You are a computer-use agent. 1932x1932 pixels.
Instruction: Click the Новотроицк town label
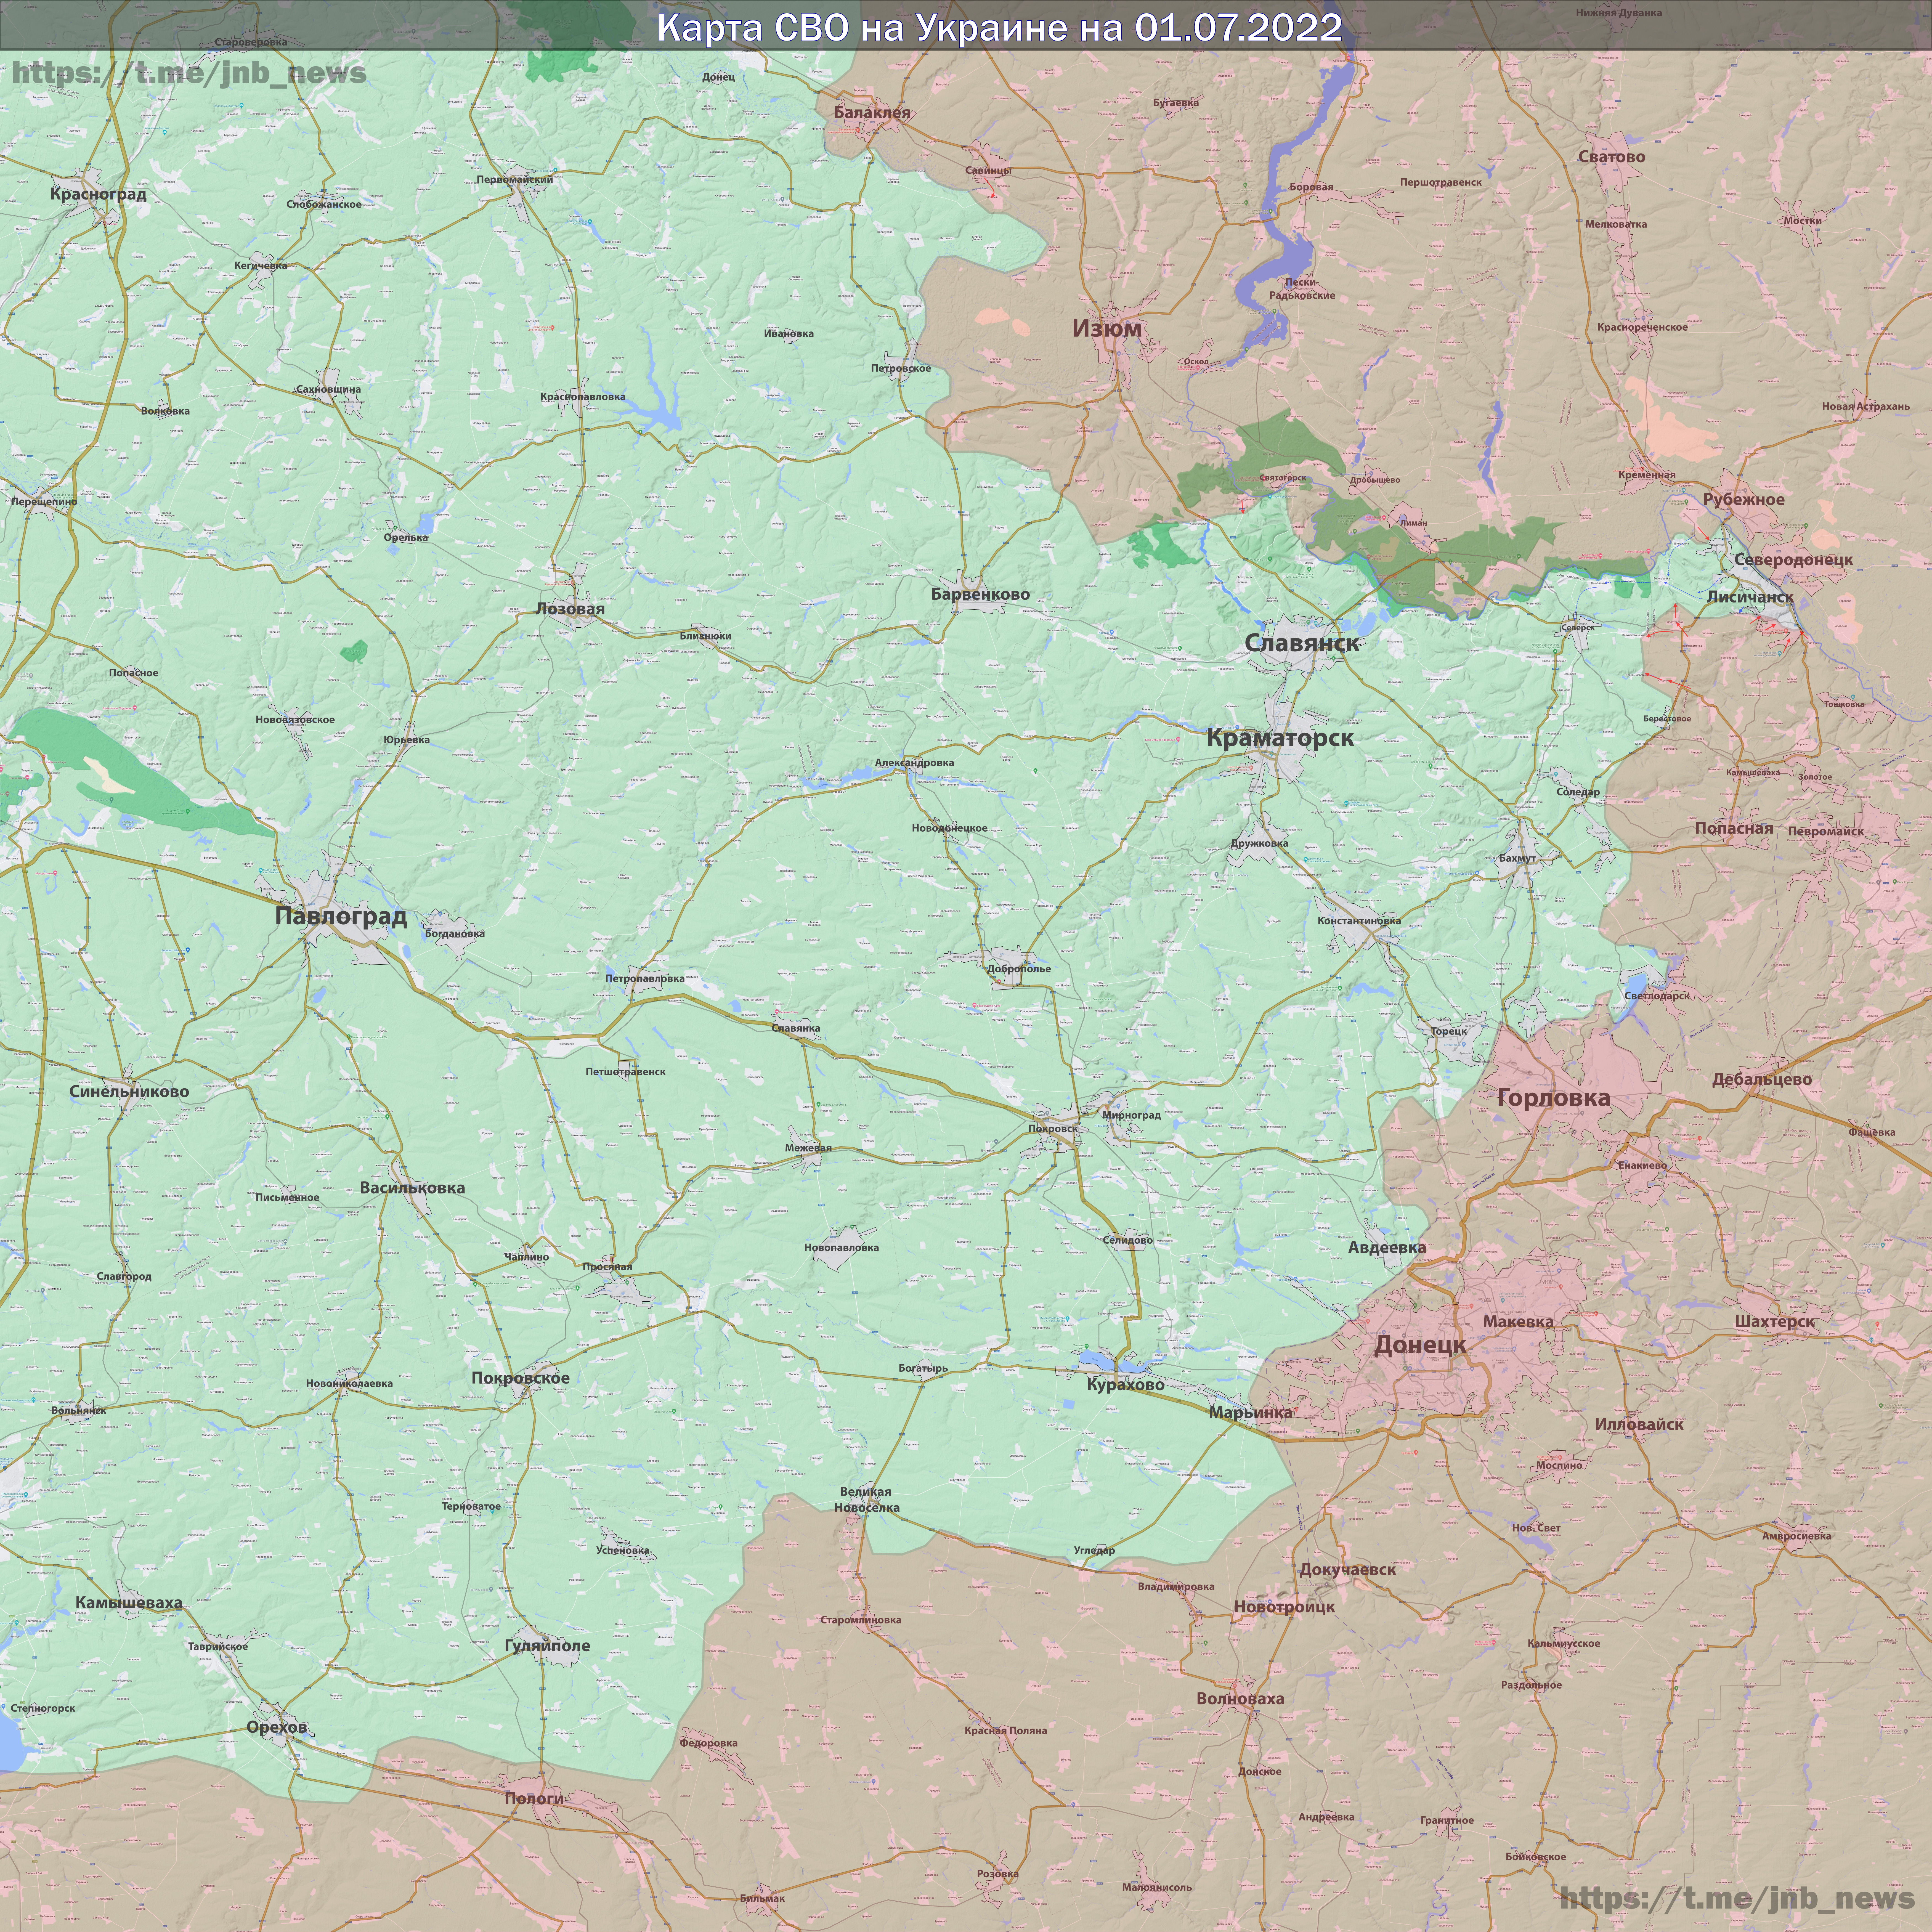(x=1284, y=1607)
